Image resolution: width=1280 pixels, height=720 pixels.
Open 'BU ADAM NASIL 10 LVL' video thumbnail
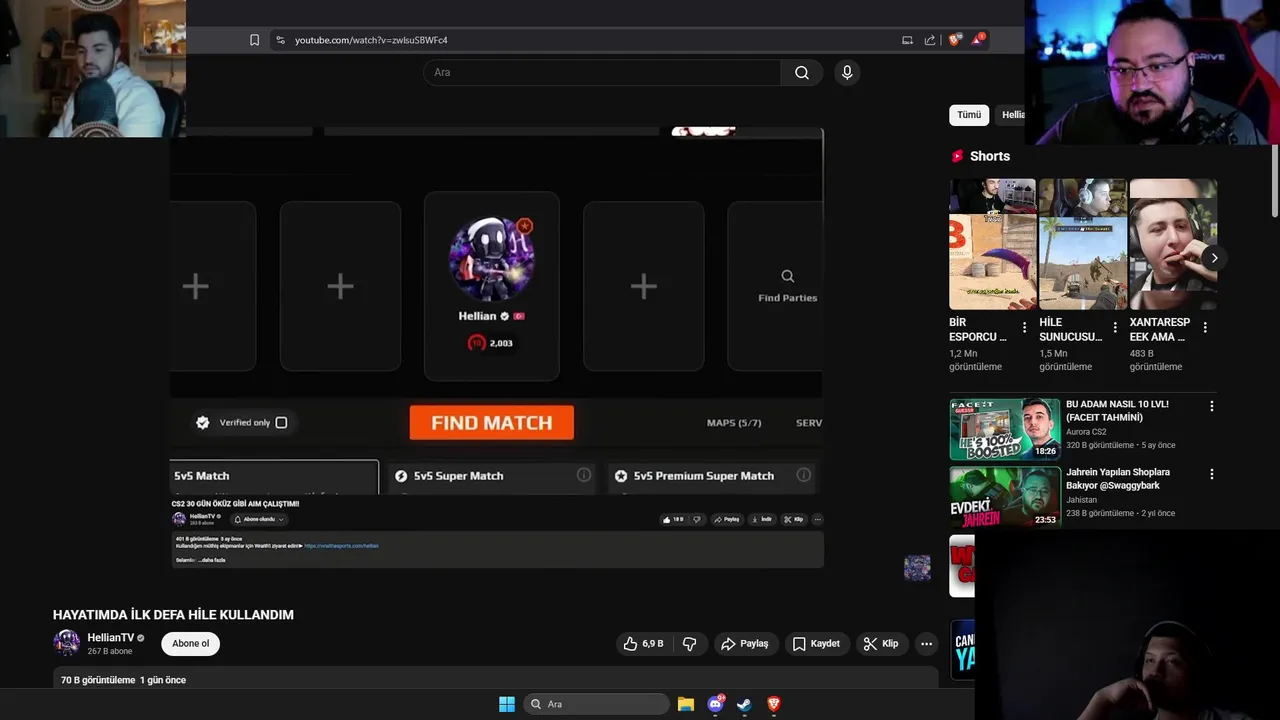[1005, 429]
